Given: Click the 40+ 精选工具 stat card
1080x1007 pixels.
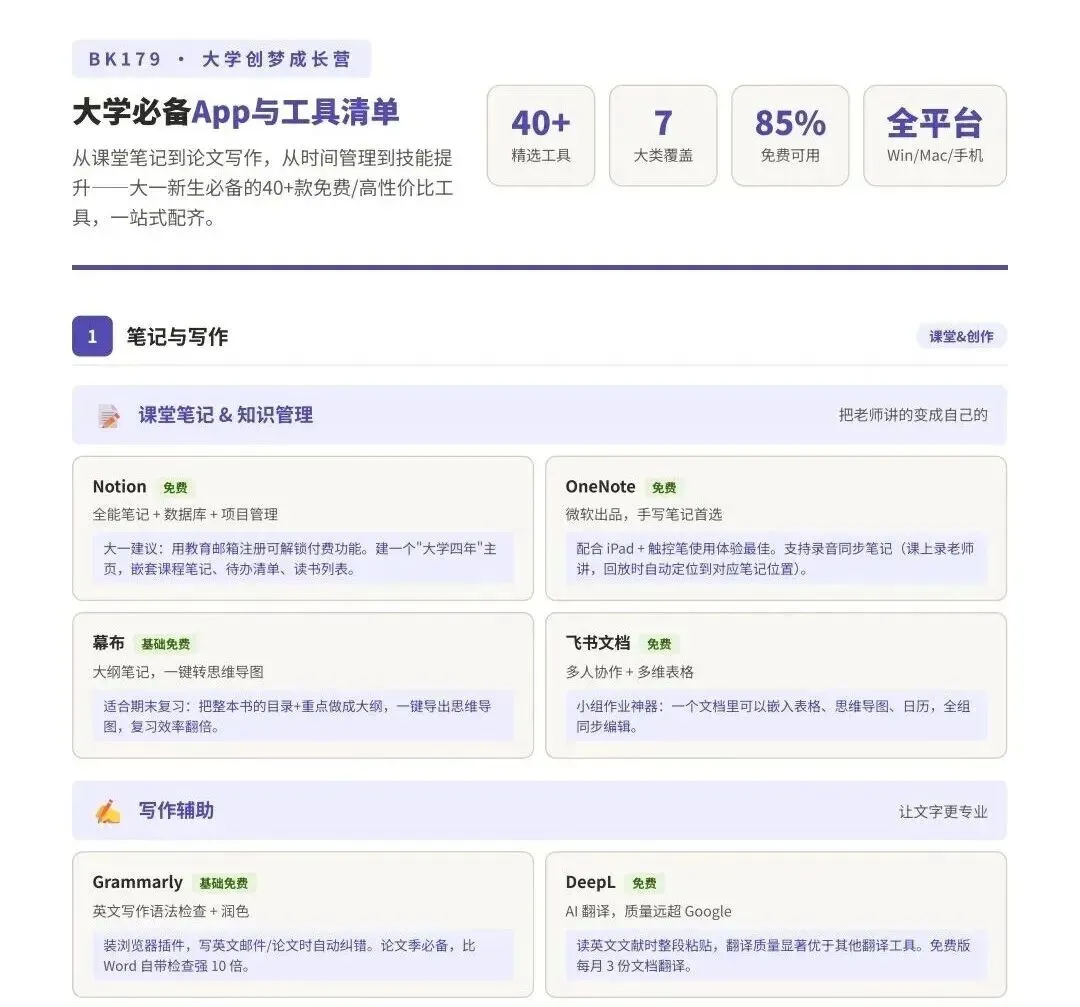Looking at the screenshot, I should click(541, 136).
